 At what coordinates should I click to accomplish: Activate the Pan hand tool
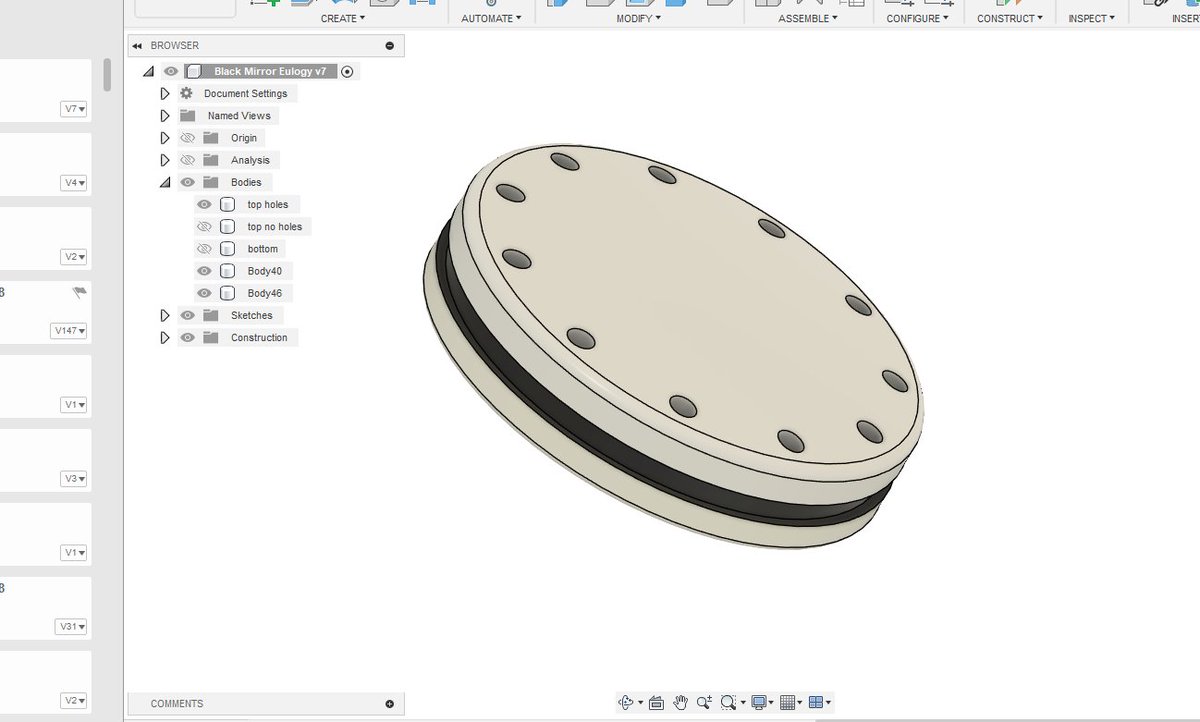click(680, 702)
